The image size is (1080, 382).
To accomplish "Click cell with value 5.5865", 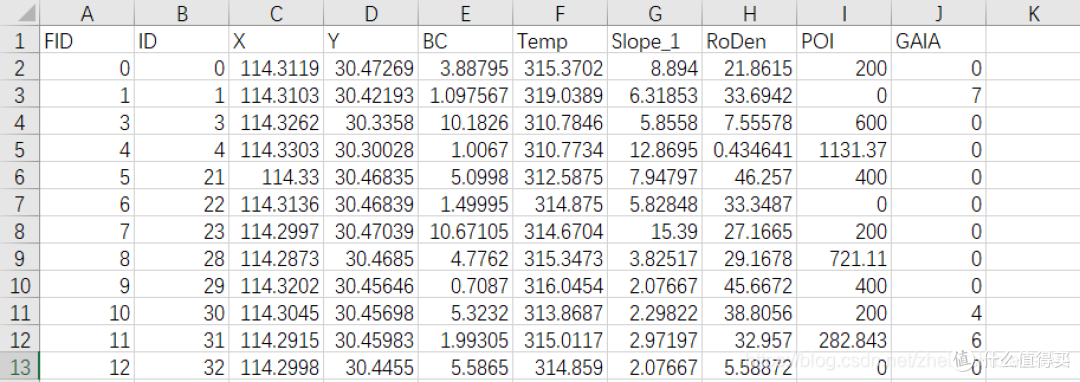I will (466, 367).
